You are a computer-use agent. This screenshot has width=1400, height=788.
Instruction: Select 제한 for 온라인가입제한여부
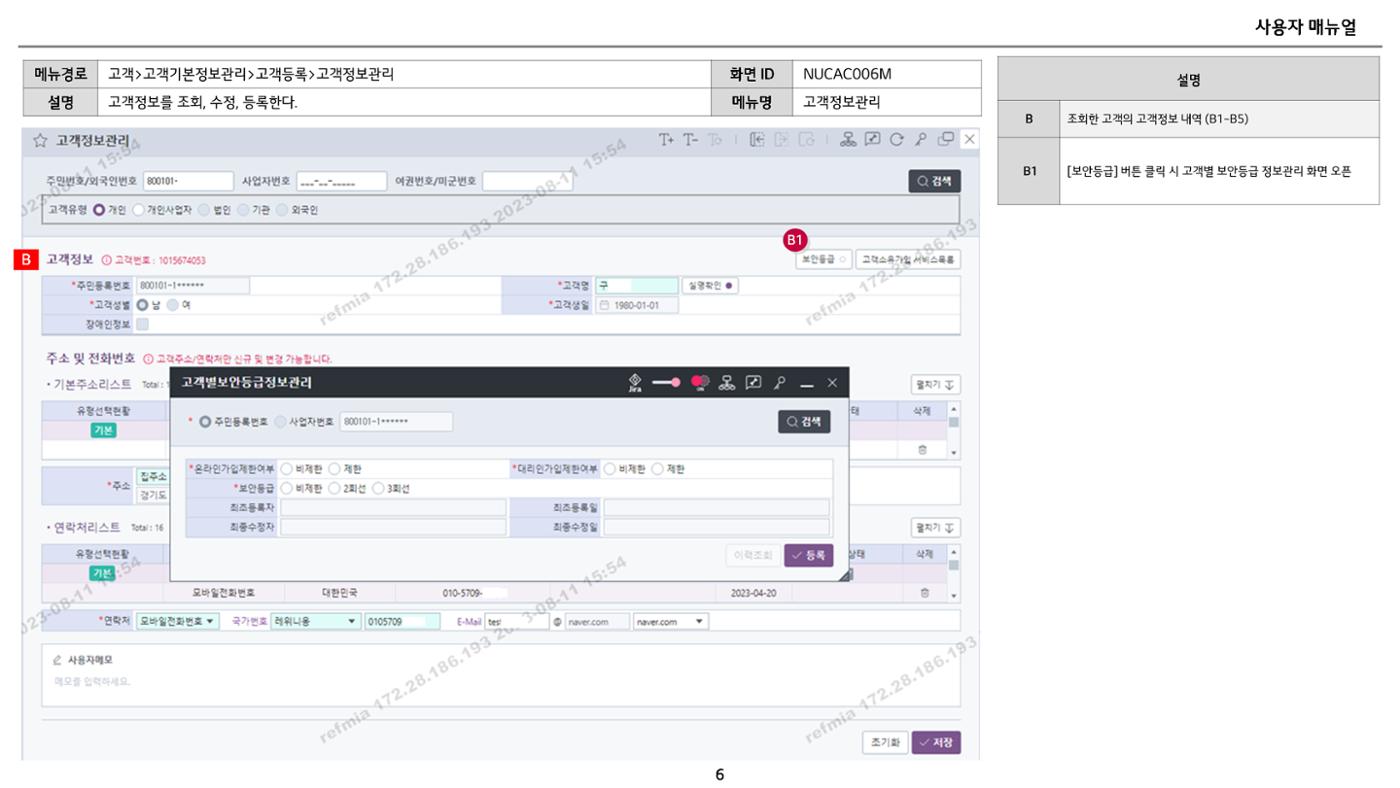pyautogui.click(x=334, y=469)
